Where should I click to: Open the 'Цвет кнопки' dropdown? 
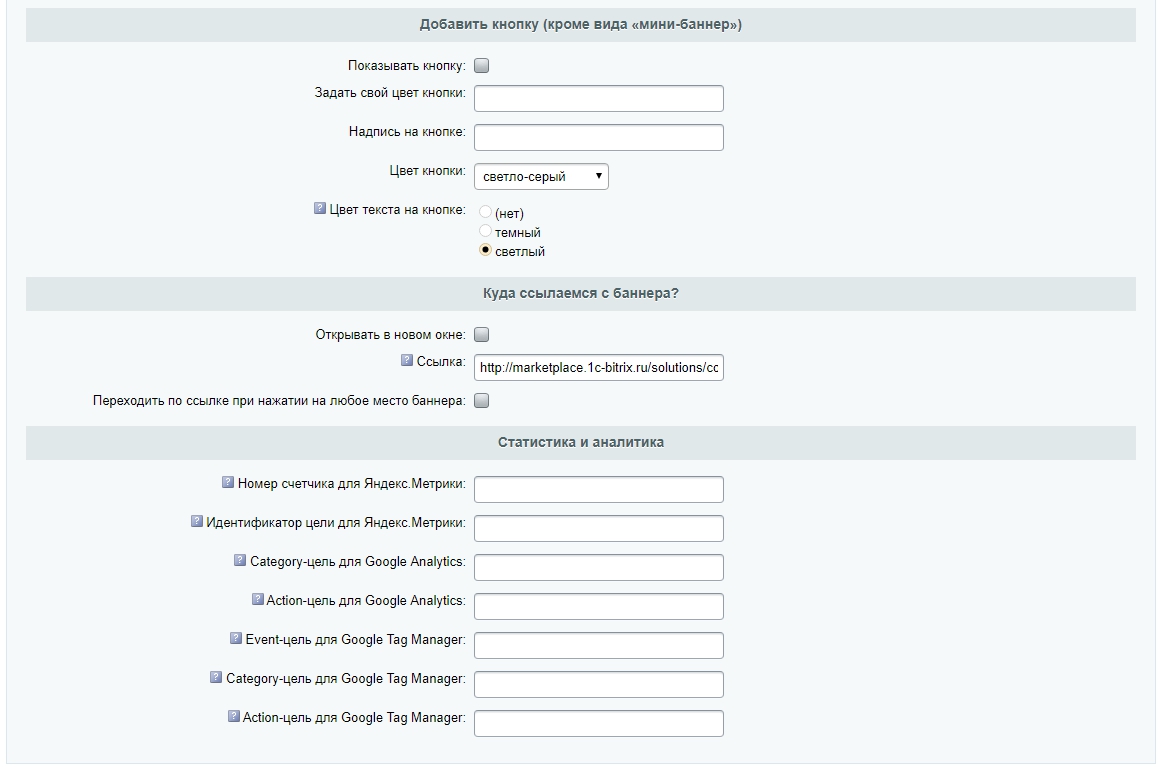[541, 177]
